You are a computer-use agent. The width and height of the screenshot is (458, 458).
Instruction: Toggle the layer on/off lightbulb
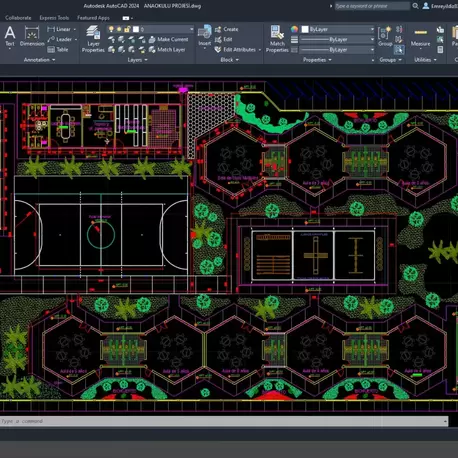111,29
